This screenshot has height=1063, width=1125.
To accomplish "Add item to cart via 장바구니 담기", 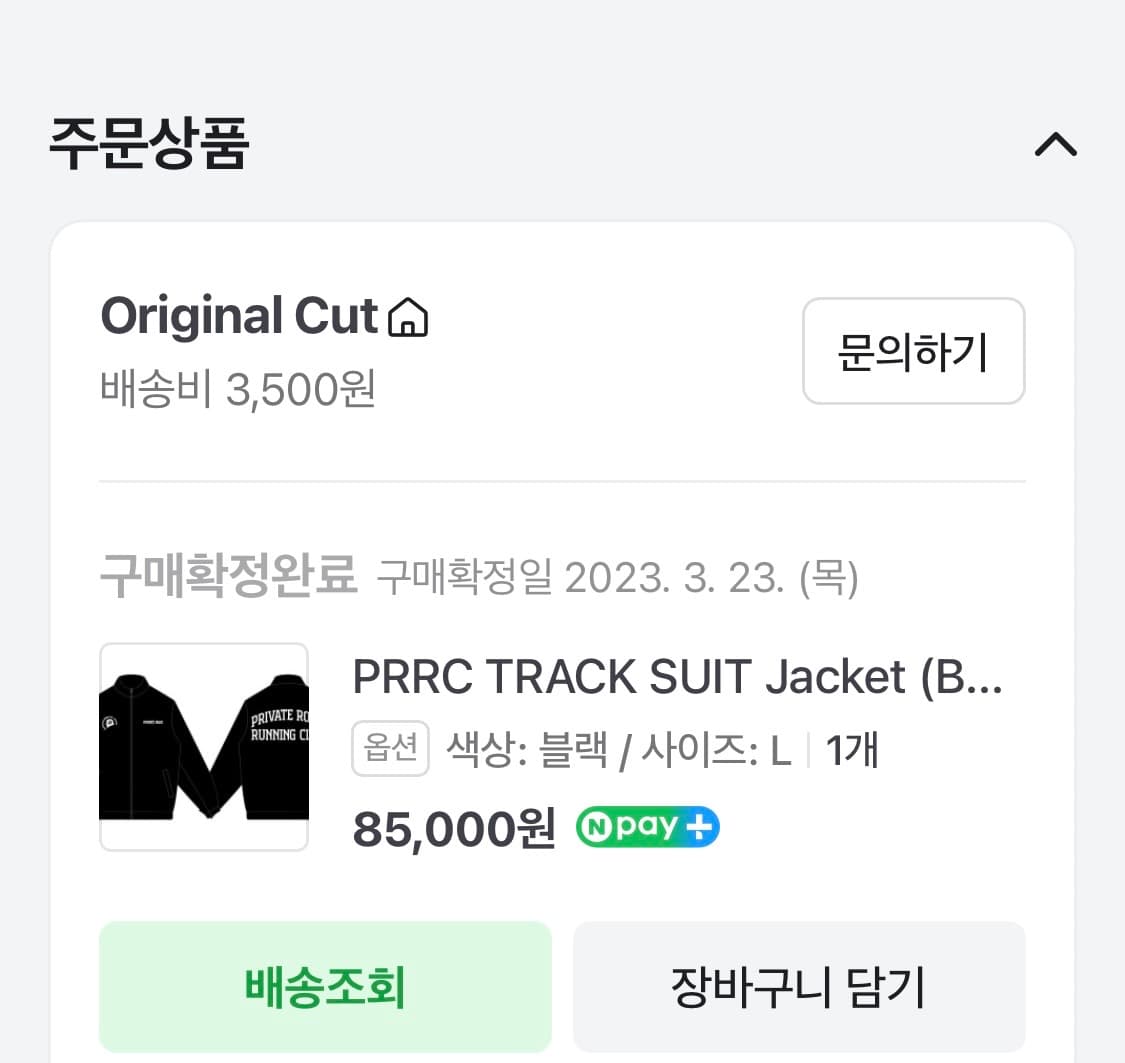I will 798,987.
